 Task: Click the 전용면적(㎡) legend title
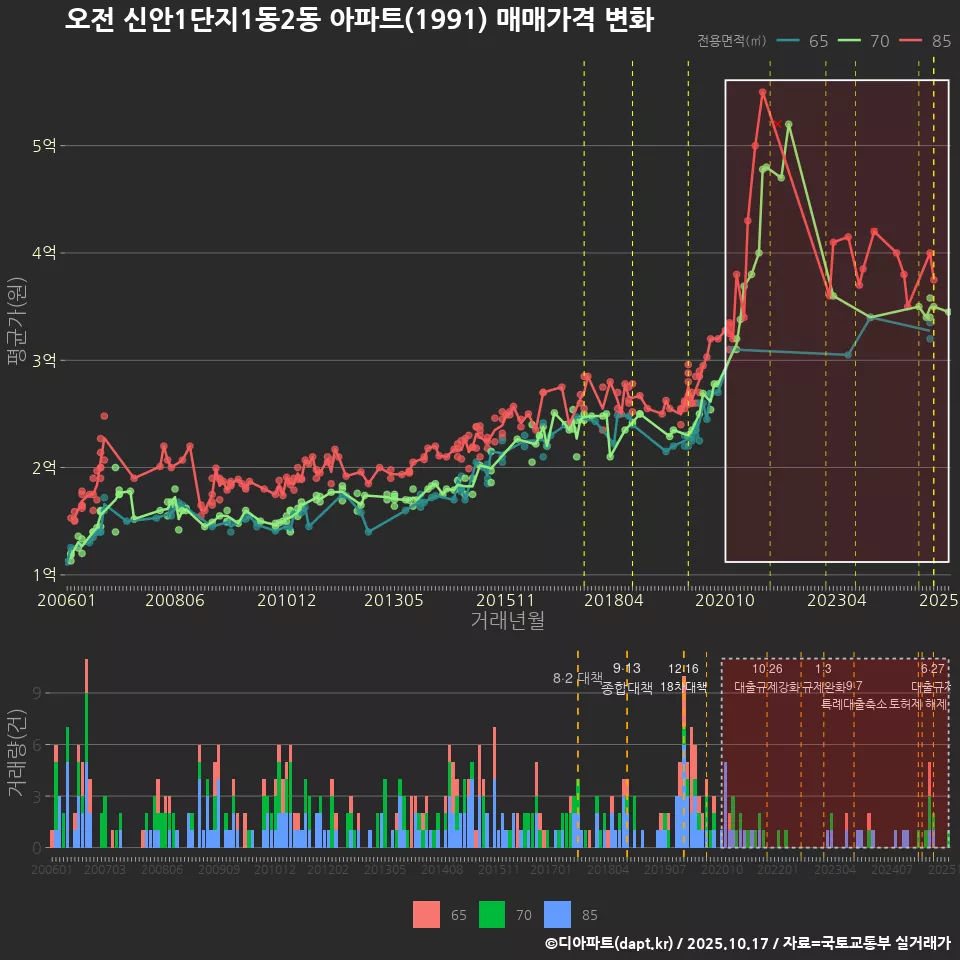coord(731,41)
